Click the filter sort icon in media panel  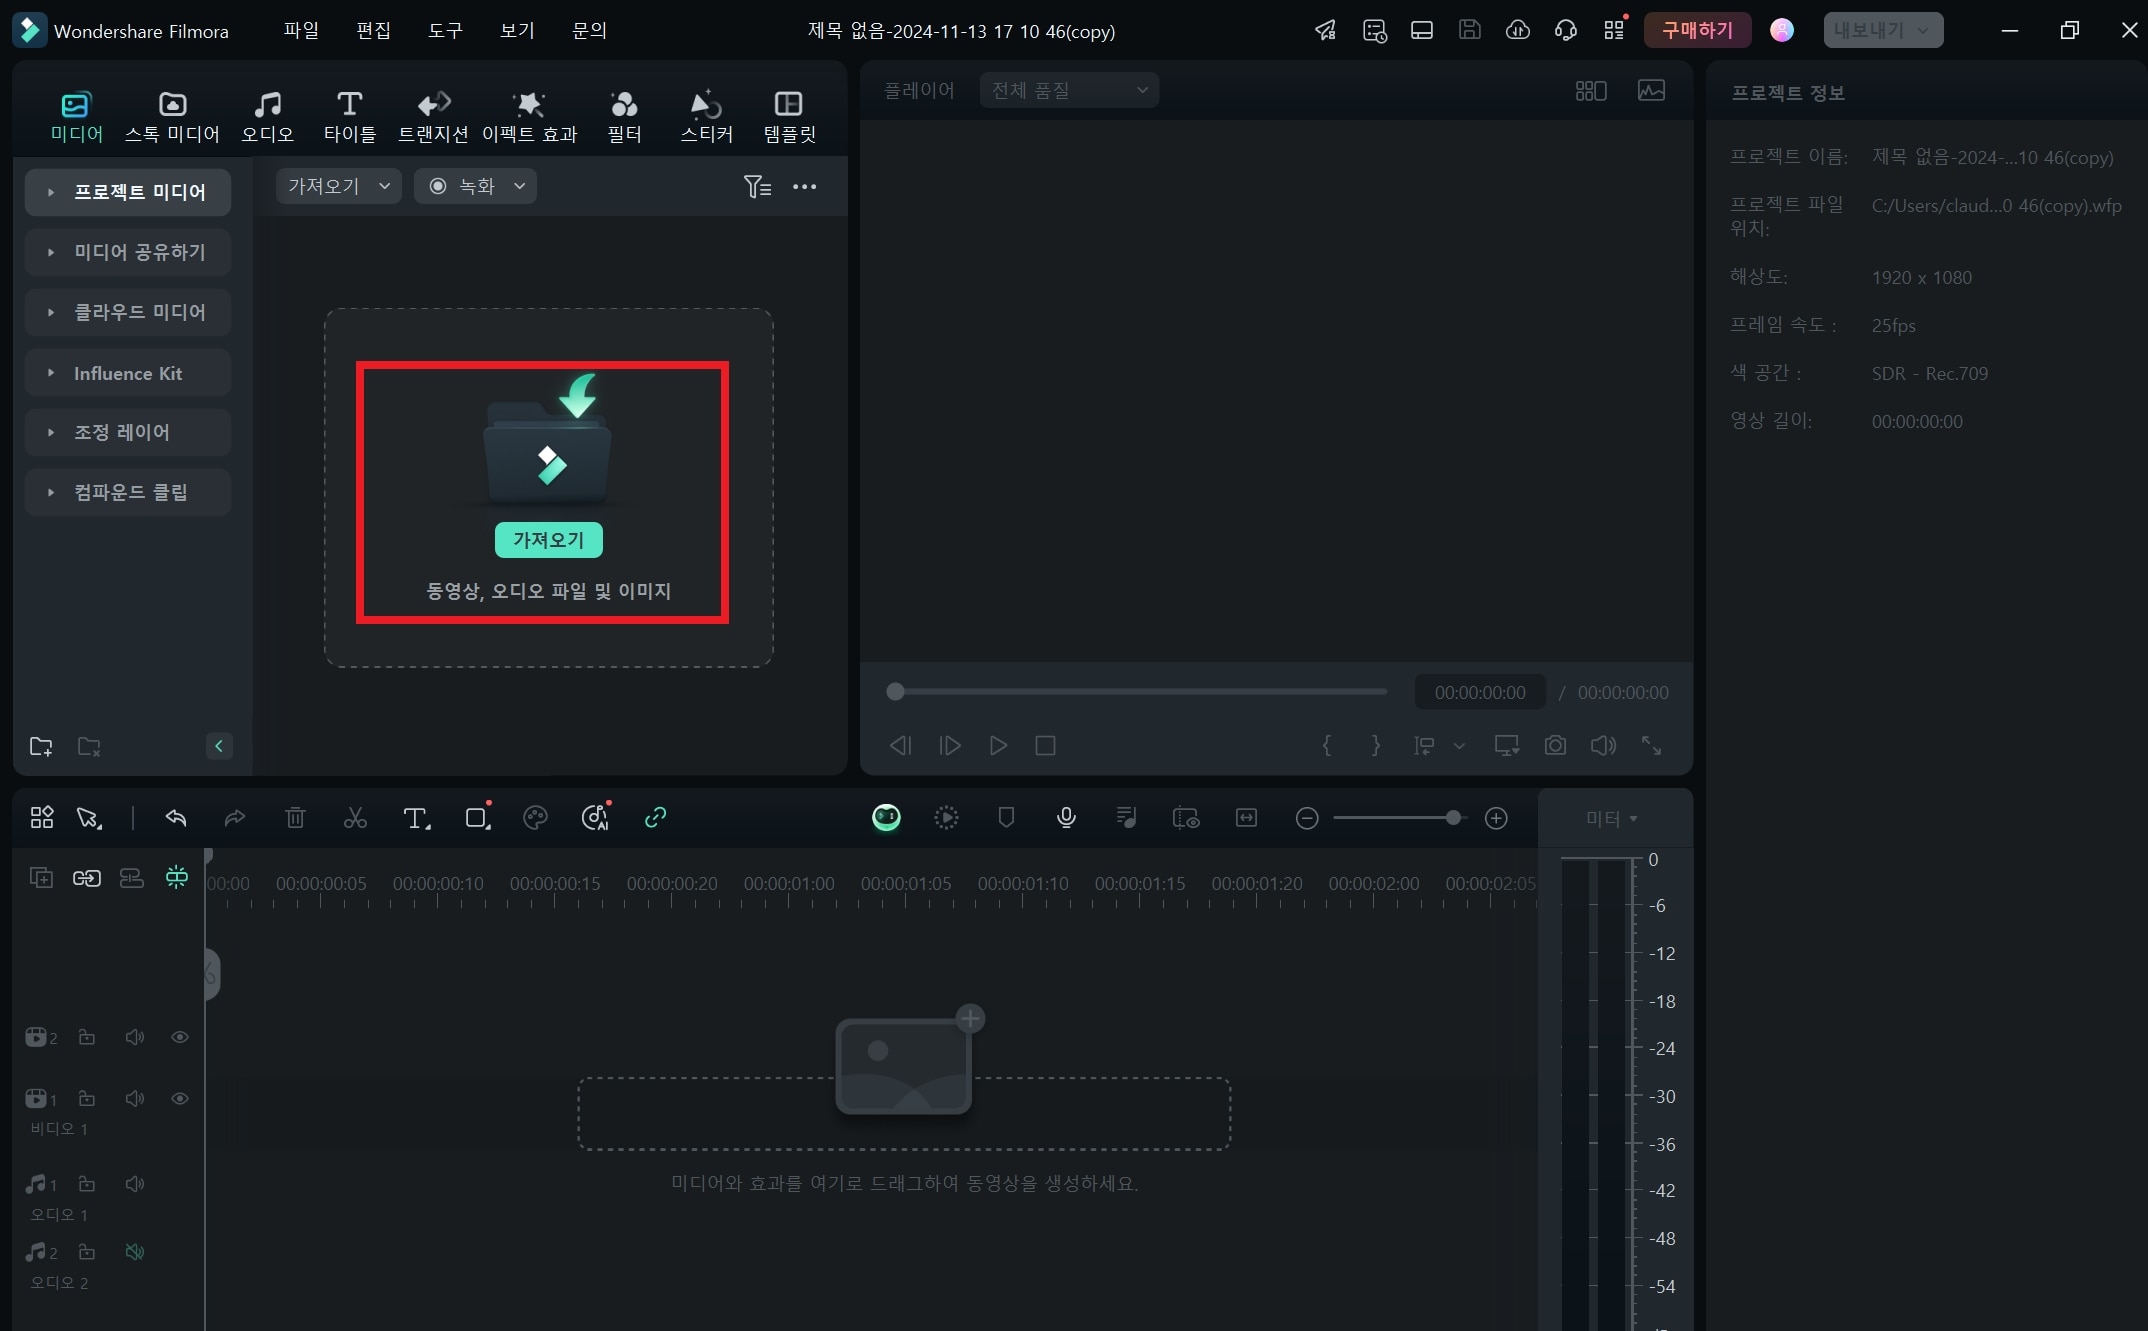(757, 187)
